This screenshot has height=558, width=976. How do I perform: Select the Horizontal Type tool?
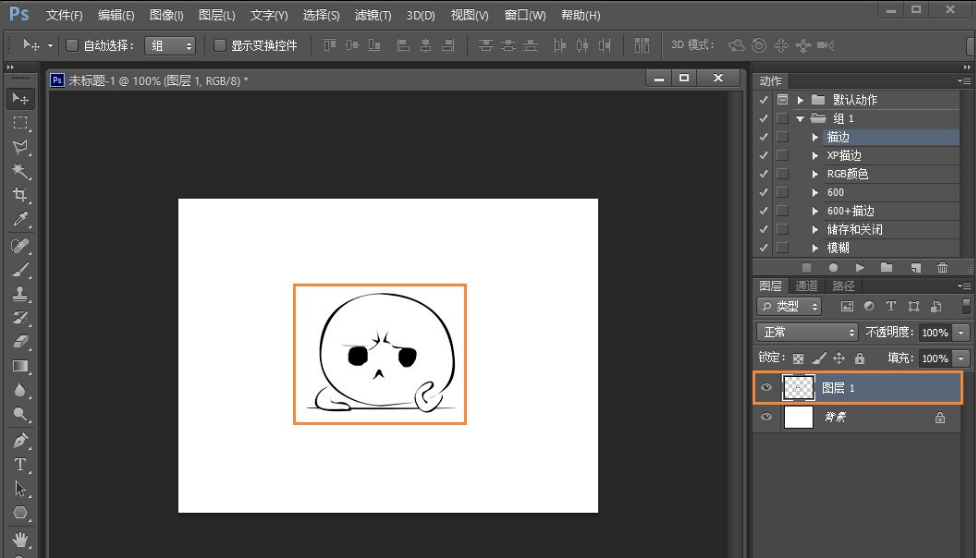20,465
